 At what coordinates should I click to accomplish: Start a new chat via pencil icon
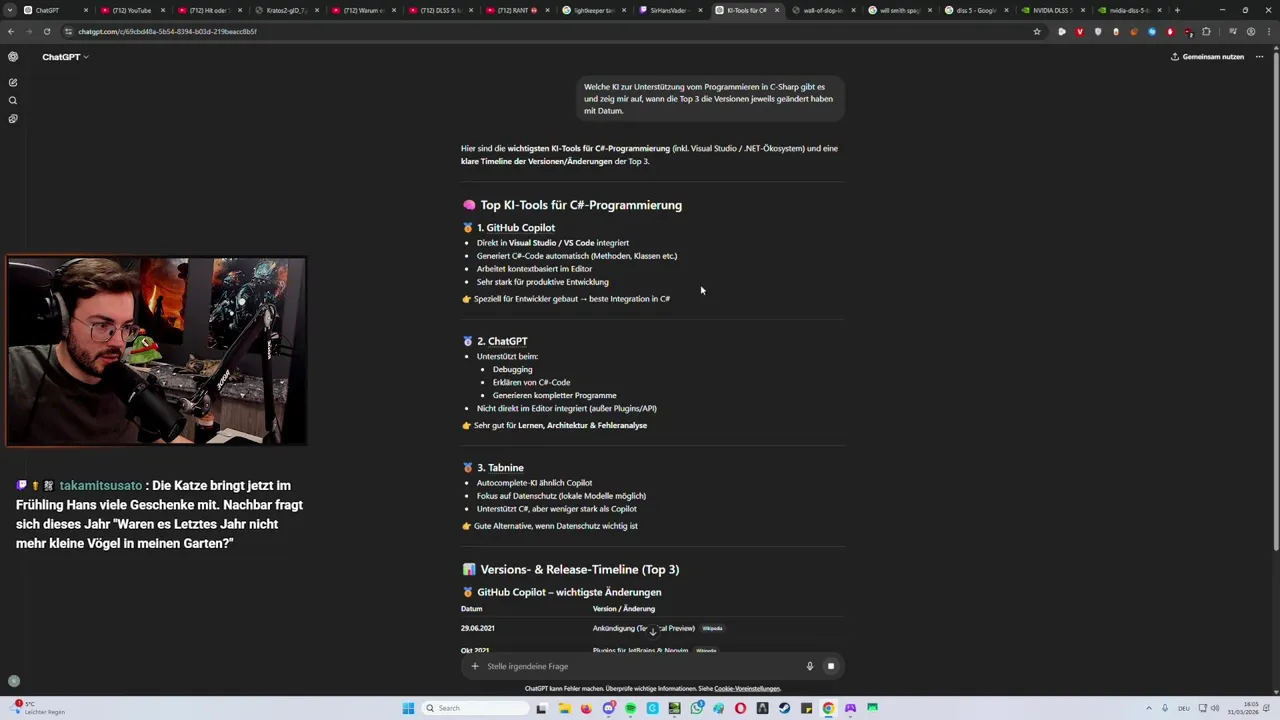pyautogui.click(x=13, y=83)
